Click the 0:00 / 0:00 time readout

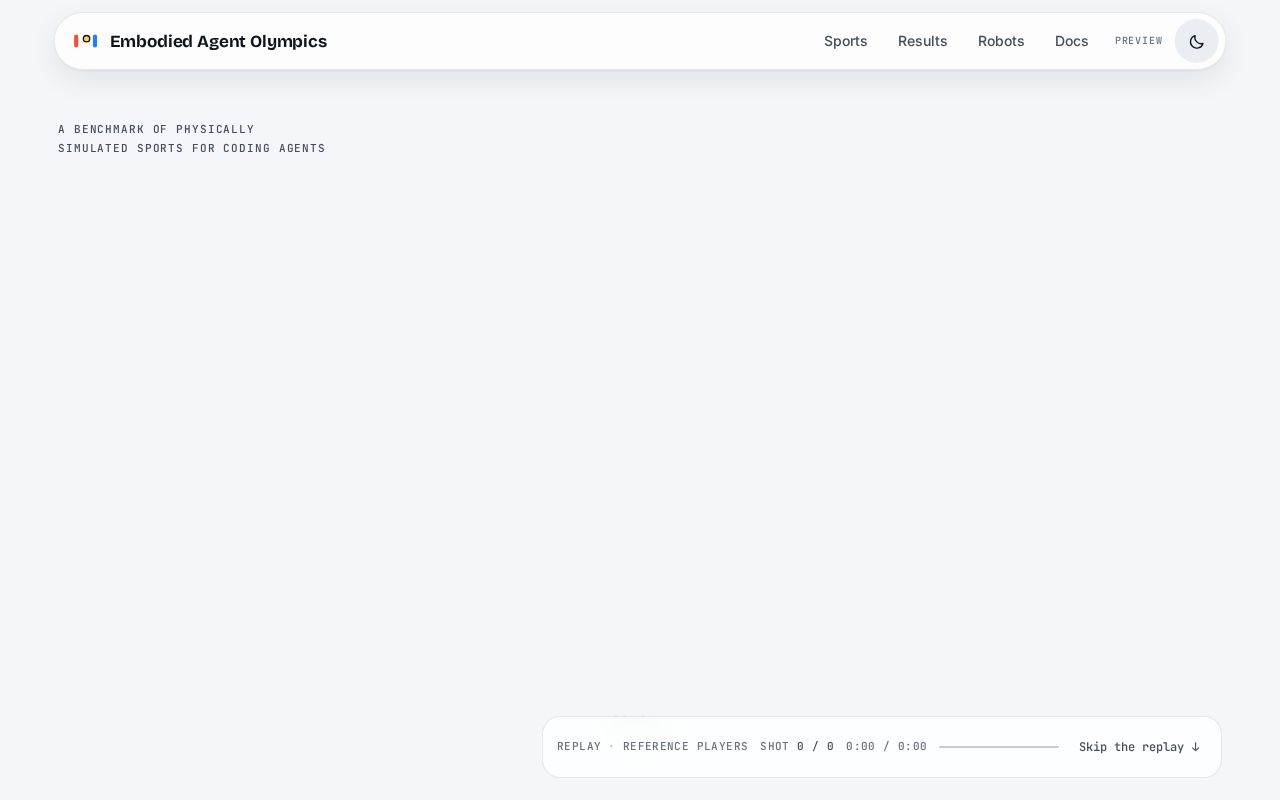point(886,747)
